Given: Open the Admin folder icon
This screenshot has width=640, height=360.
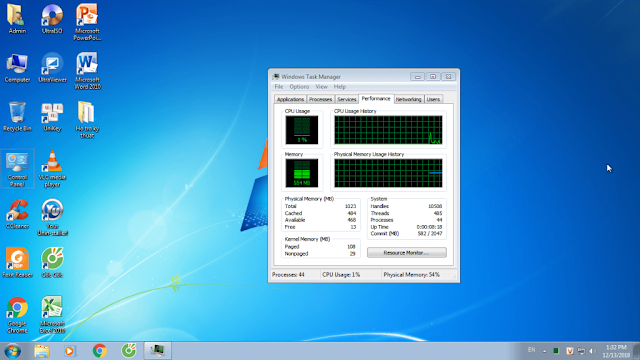Looking at the screenshot, I should [x=17, y=19].
